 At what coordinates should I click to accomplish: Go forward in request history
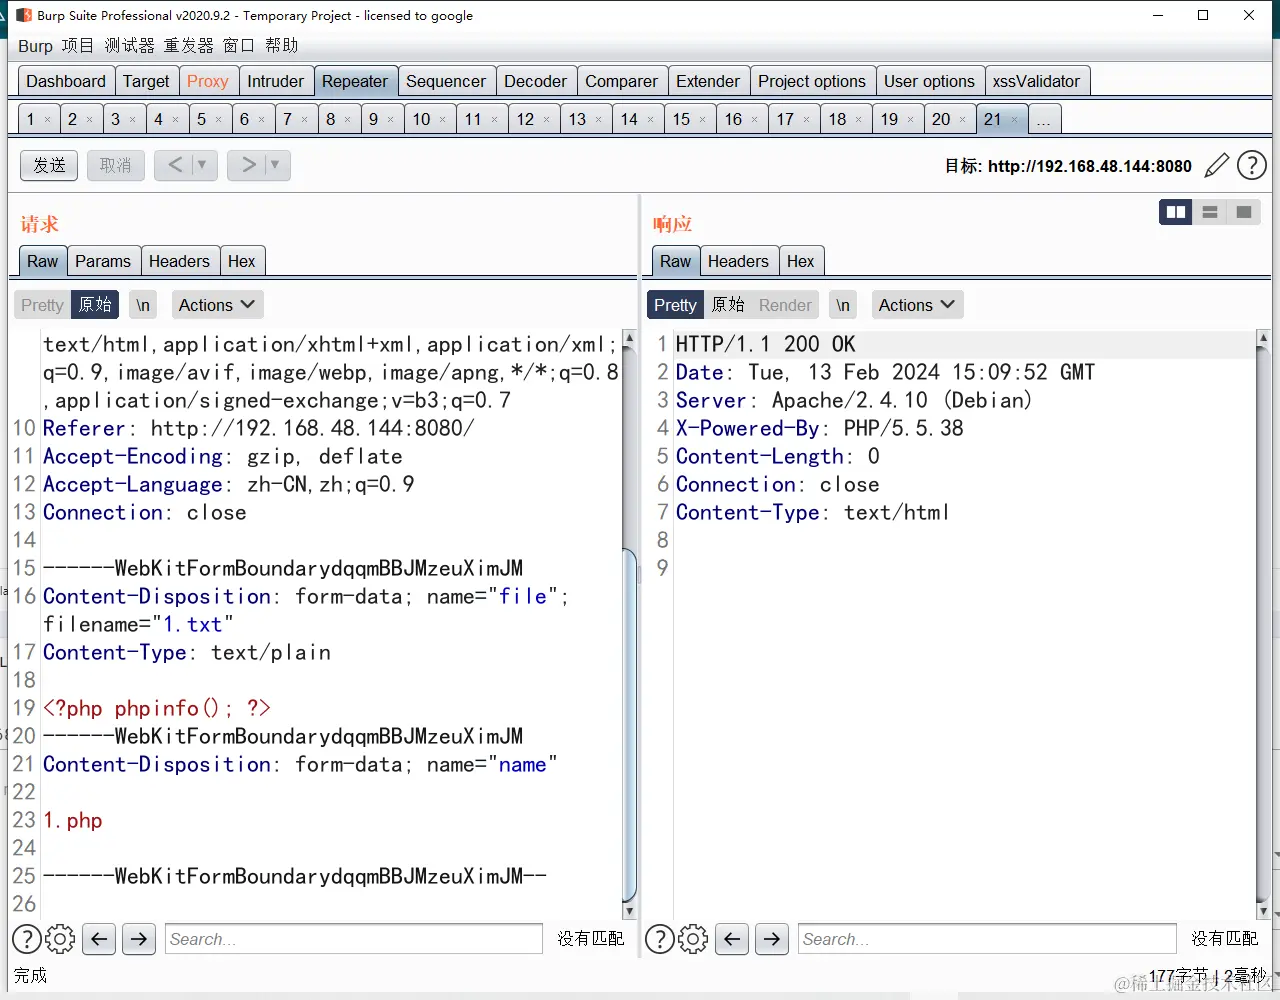point(248,165)
